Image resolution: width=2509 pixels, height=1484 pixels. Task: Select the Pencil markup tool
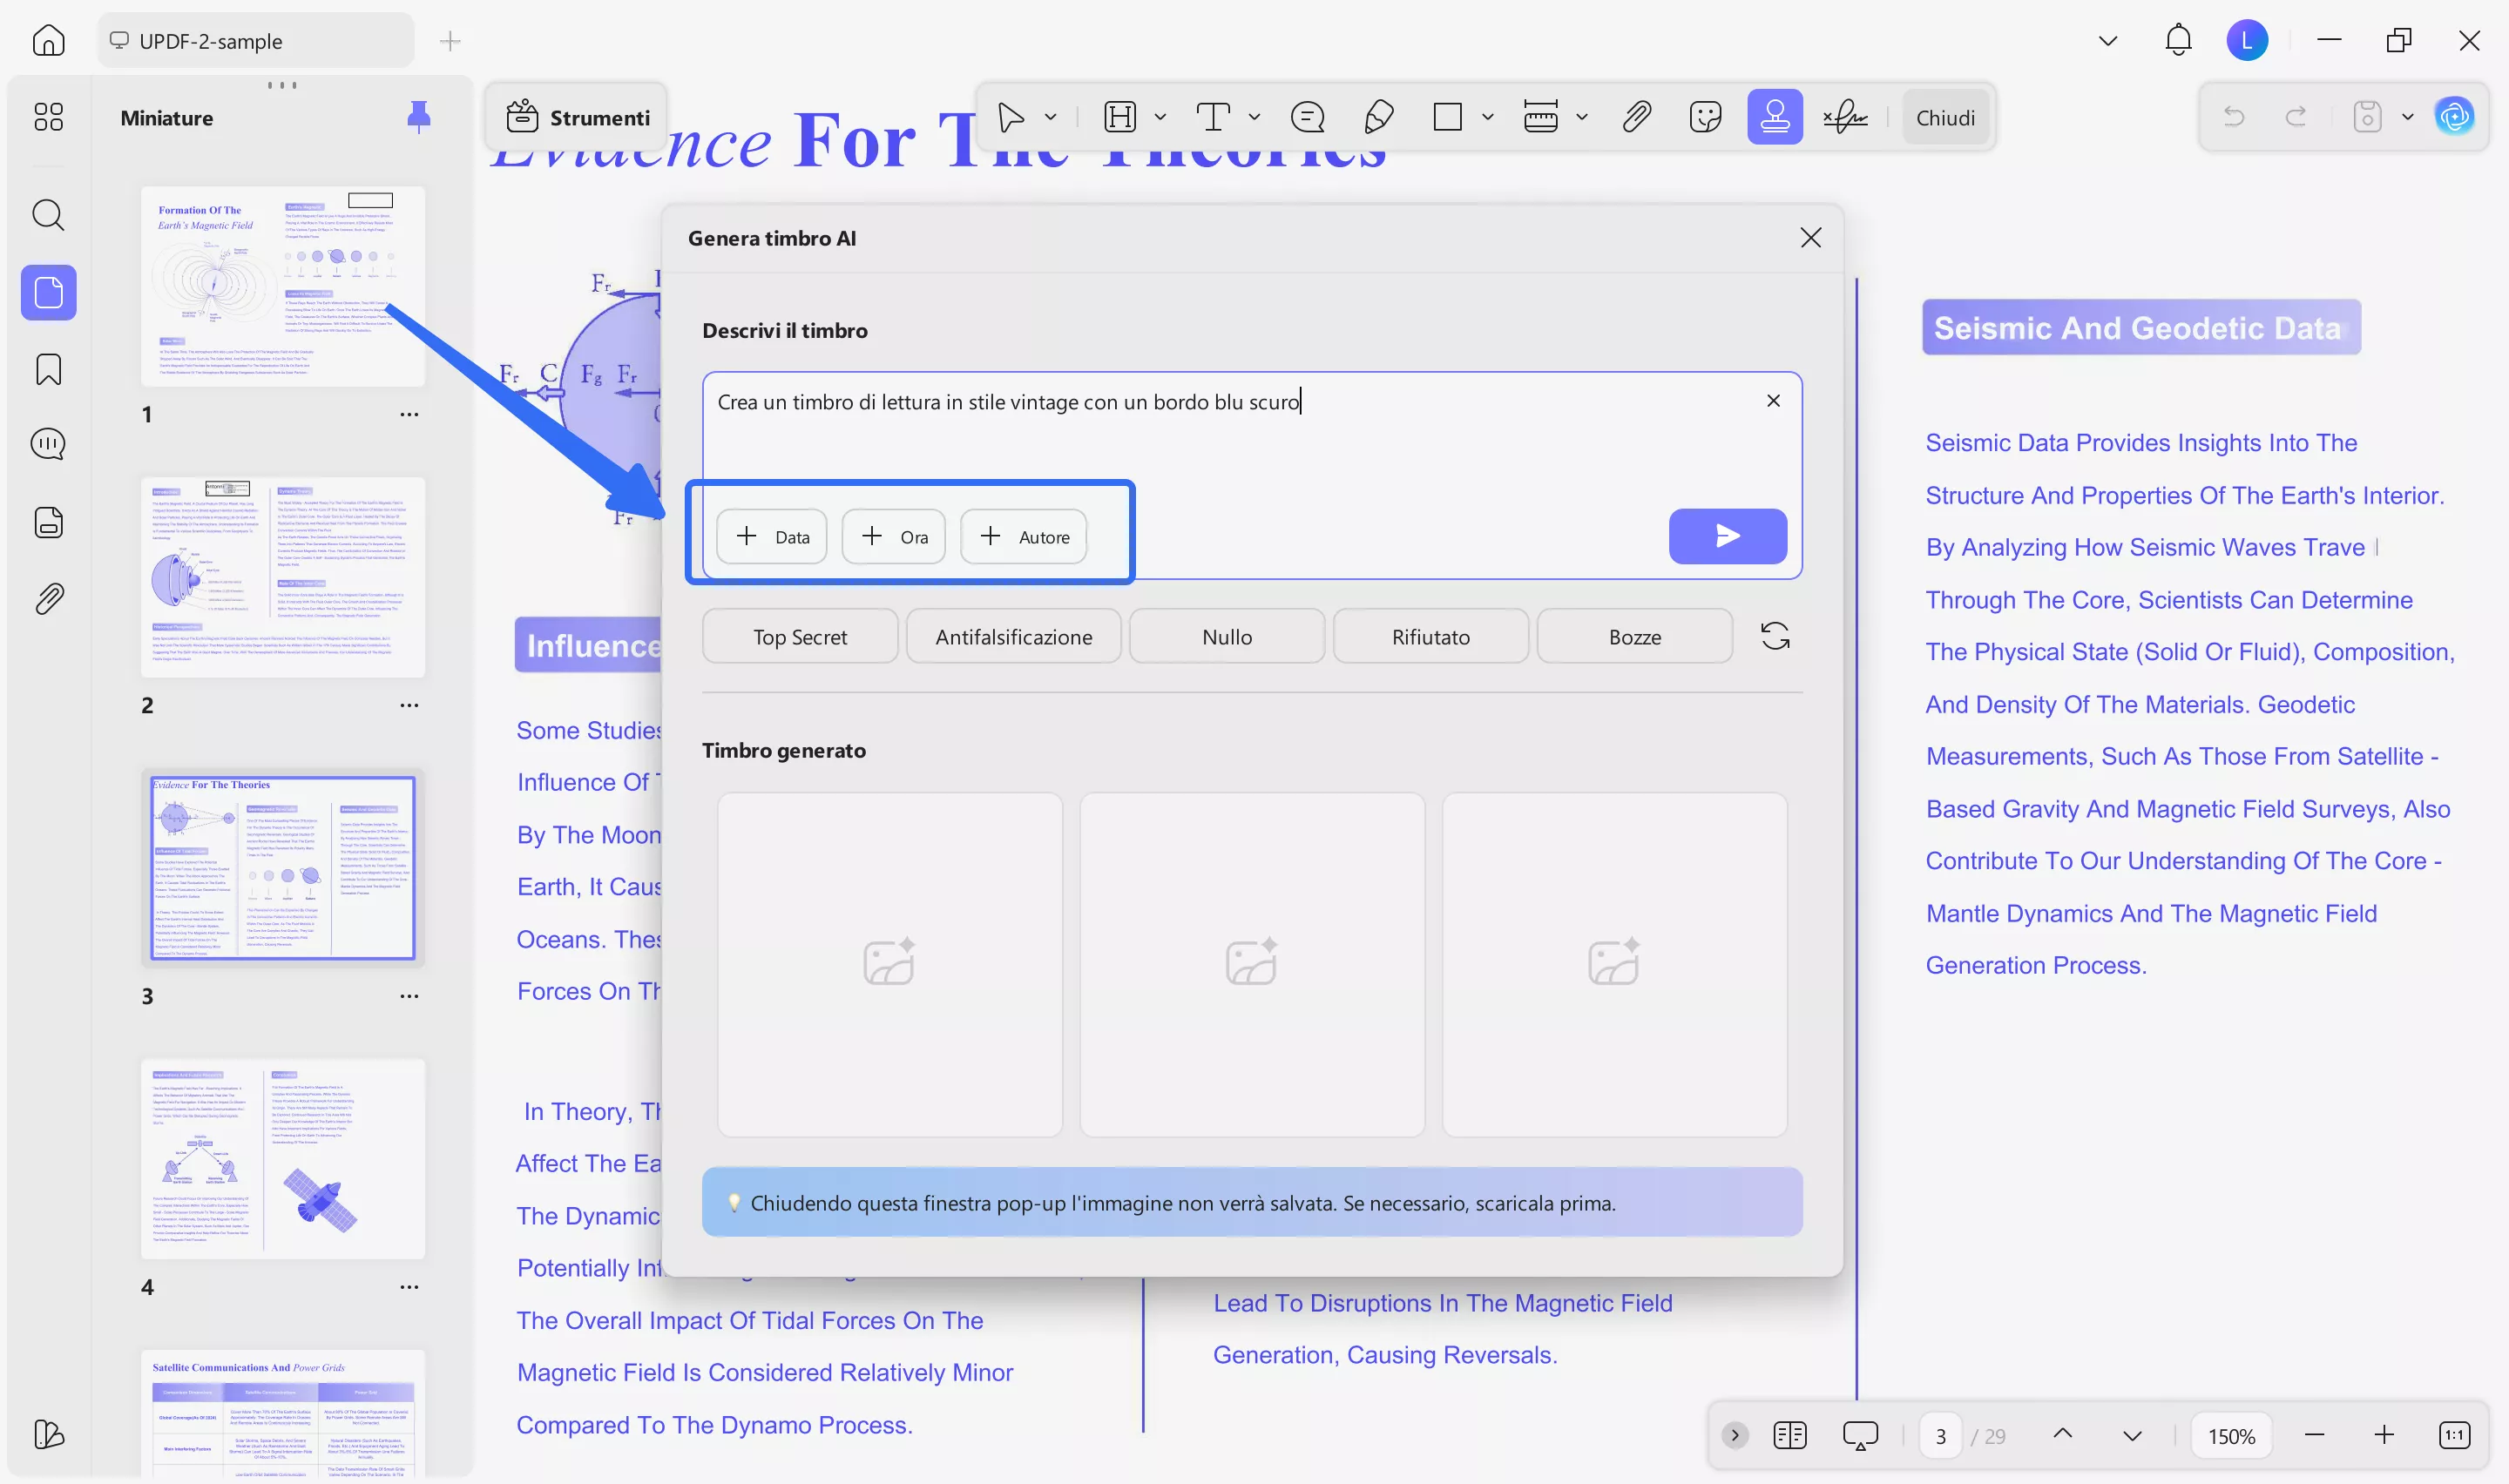point(1379,116)
